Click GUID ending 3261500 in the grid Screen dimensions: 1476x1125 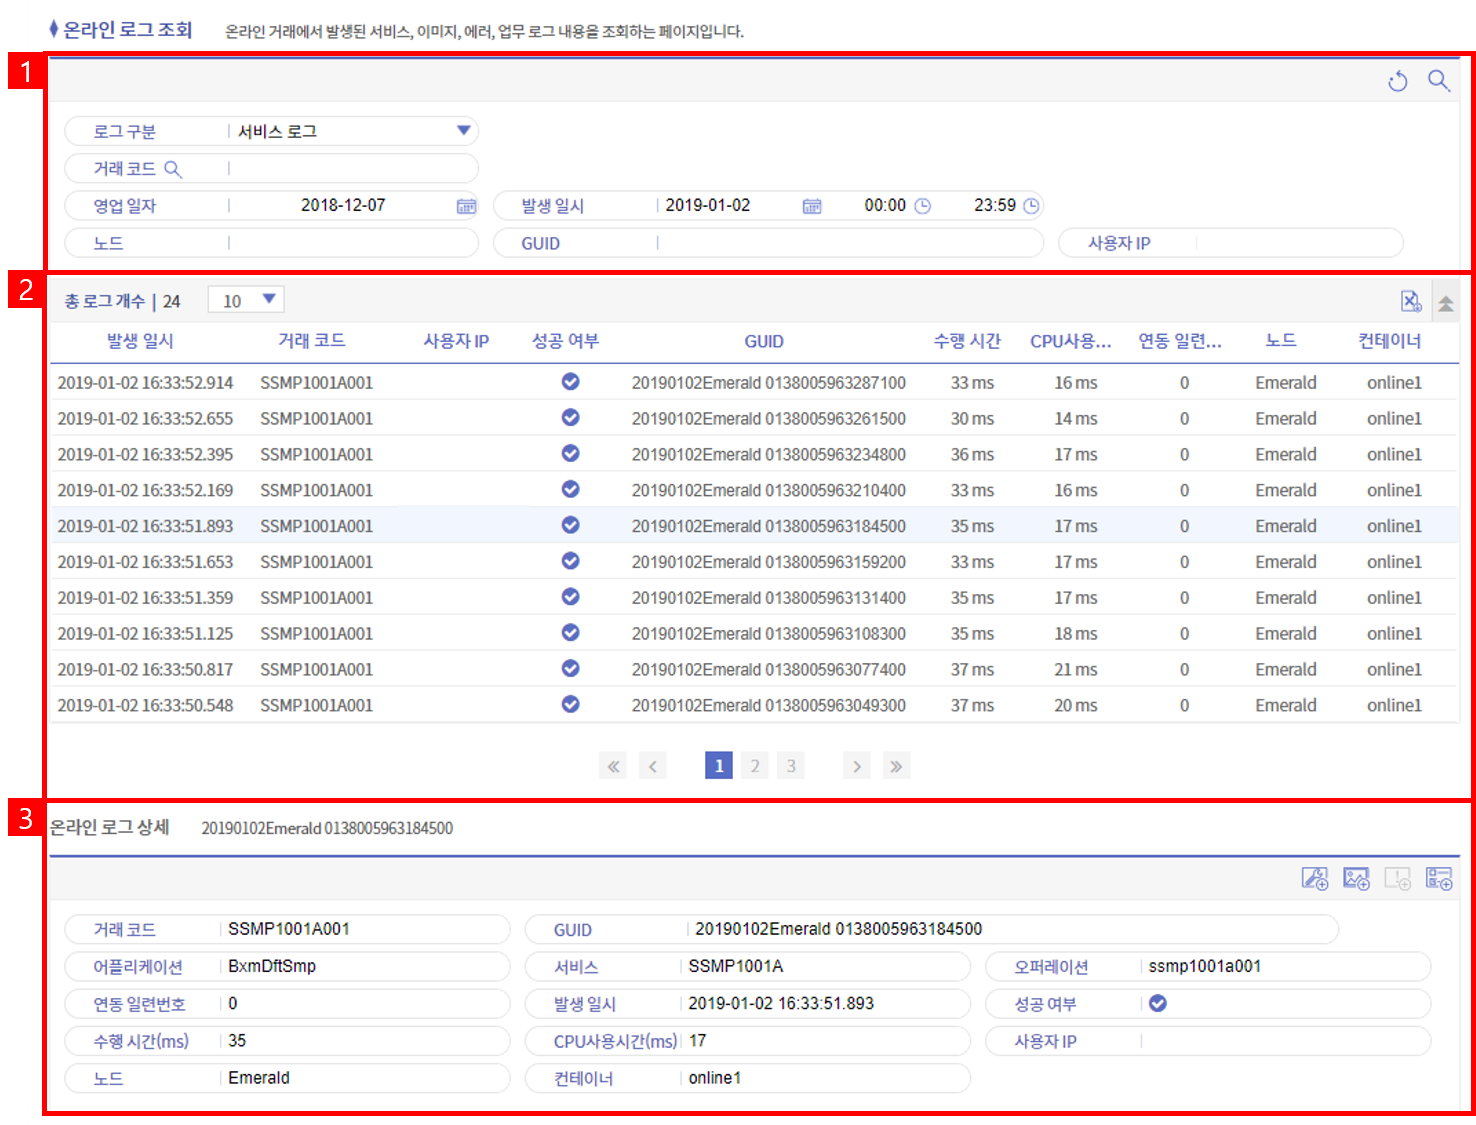(768, 419)
